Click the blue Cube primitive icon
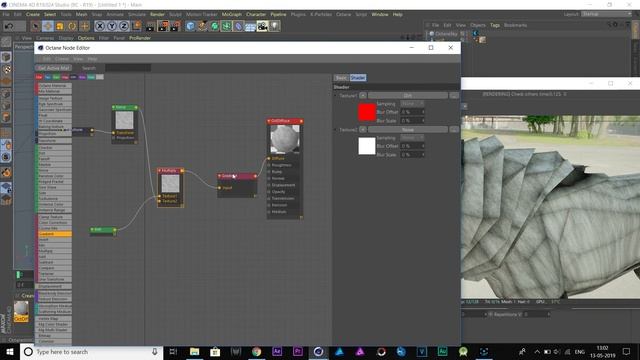The height and width of the screenshot is (360, 640). click(x=190, y=27)
